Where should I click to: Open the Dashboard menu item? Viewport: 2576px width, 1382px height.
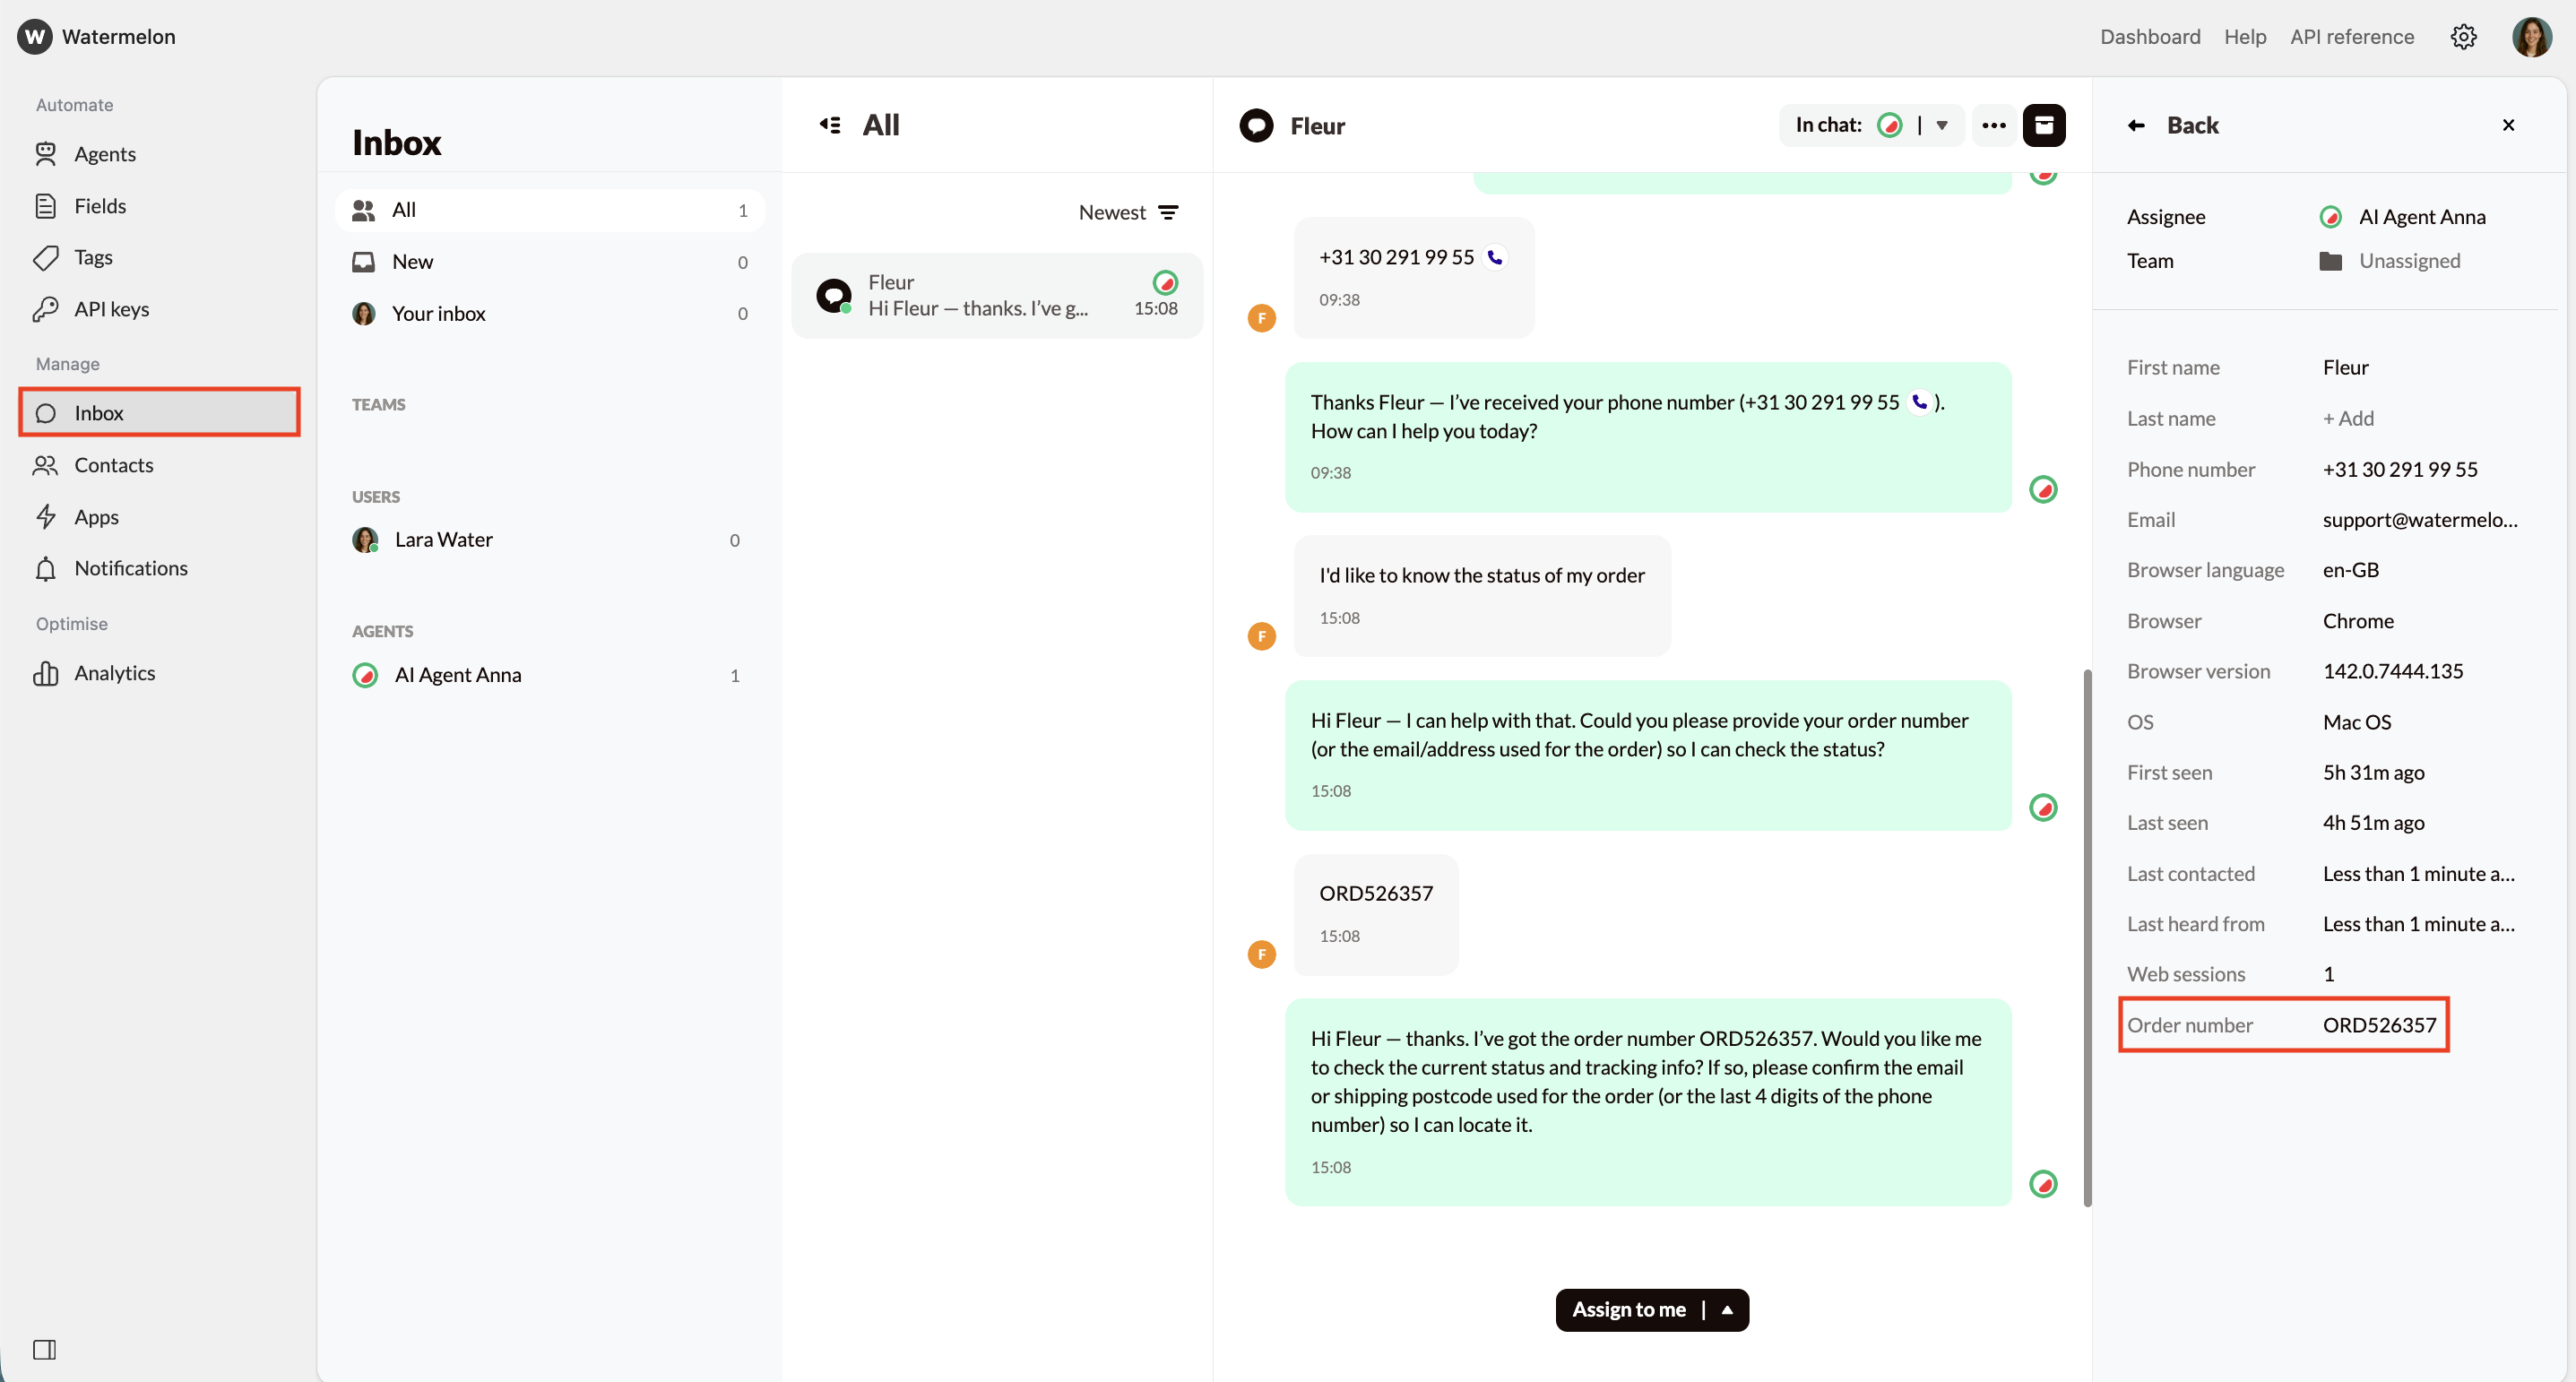2150,36
